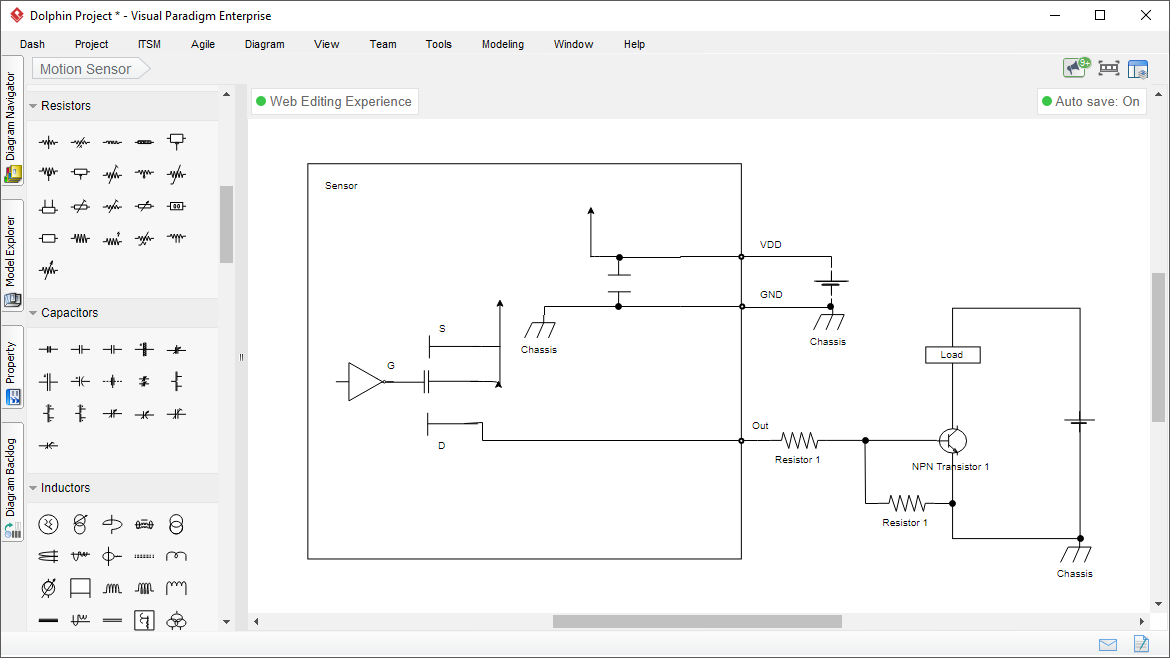Click the Motion Sensor breadcrumb label
This screenshot has width=1170, height=658.
[84, 68]
